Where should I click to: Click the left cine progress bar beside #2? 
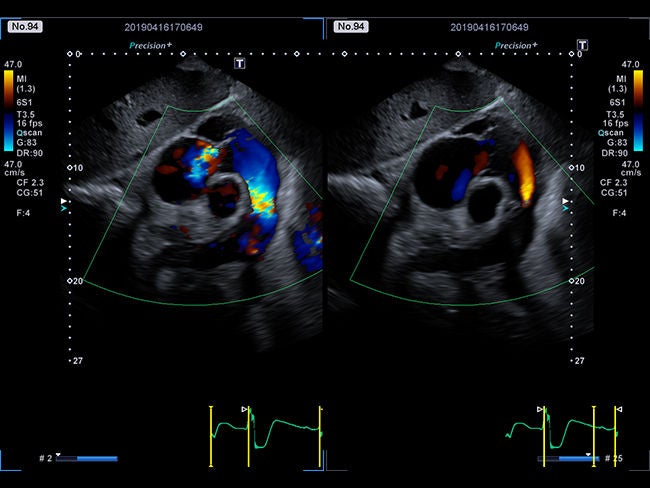87,459
